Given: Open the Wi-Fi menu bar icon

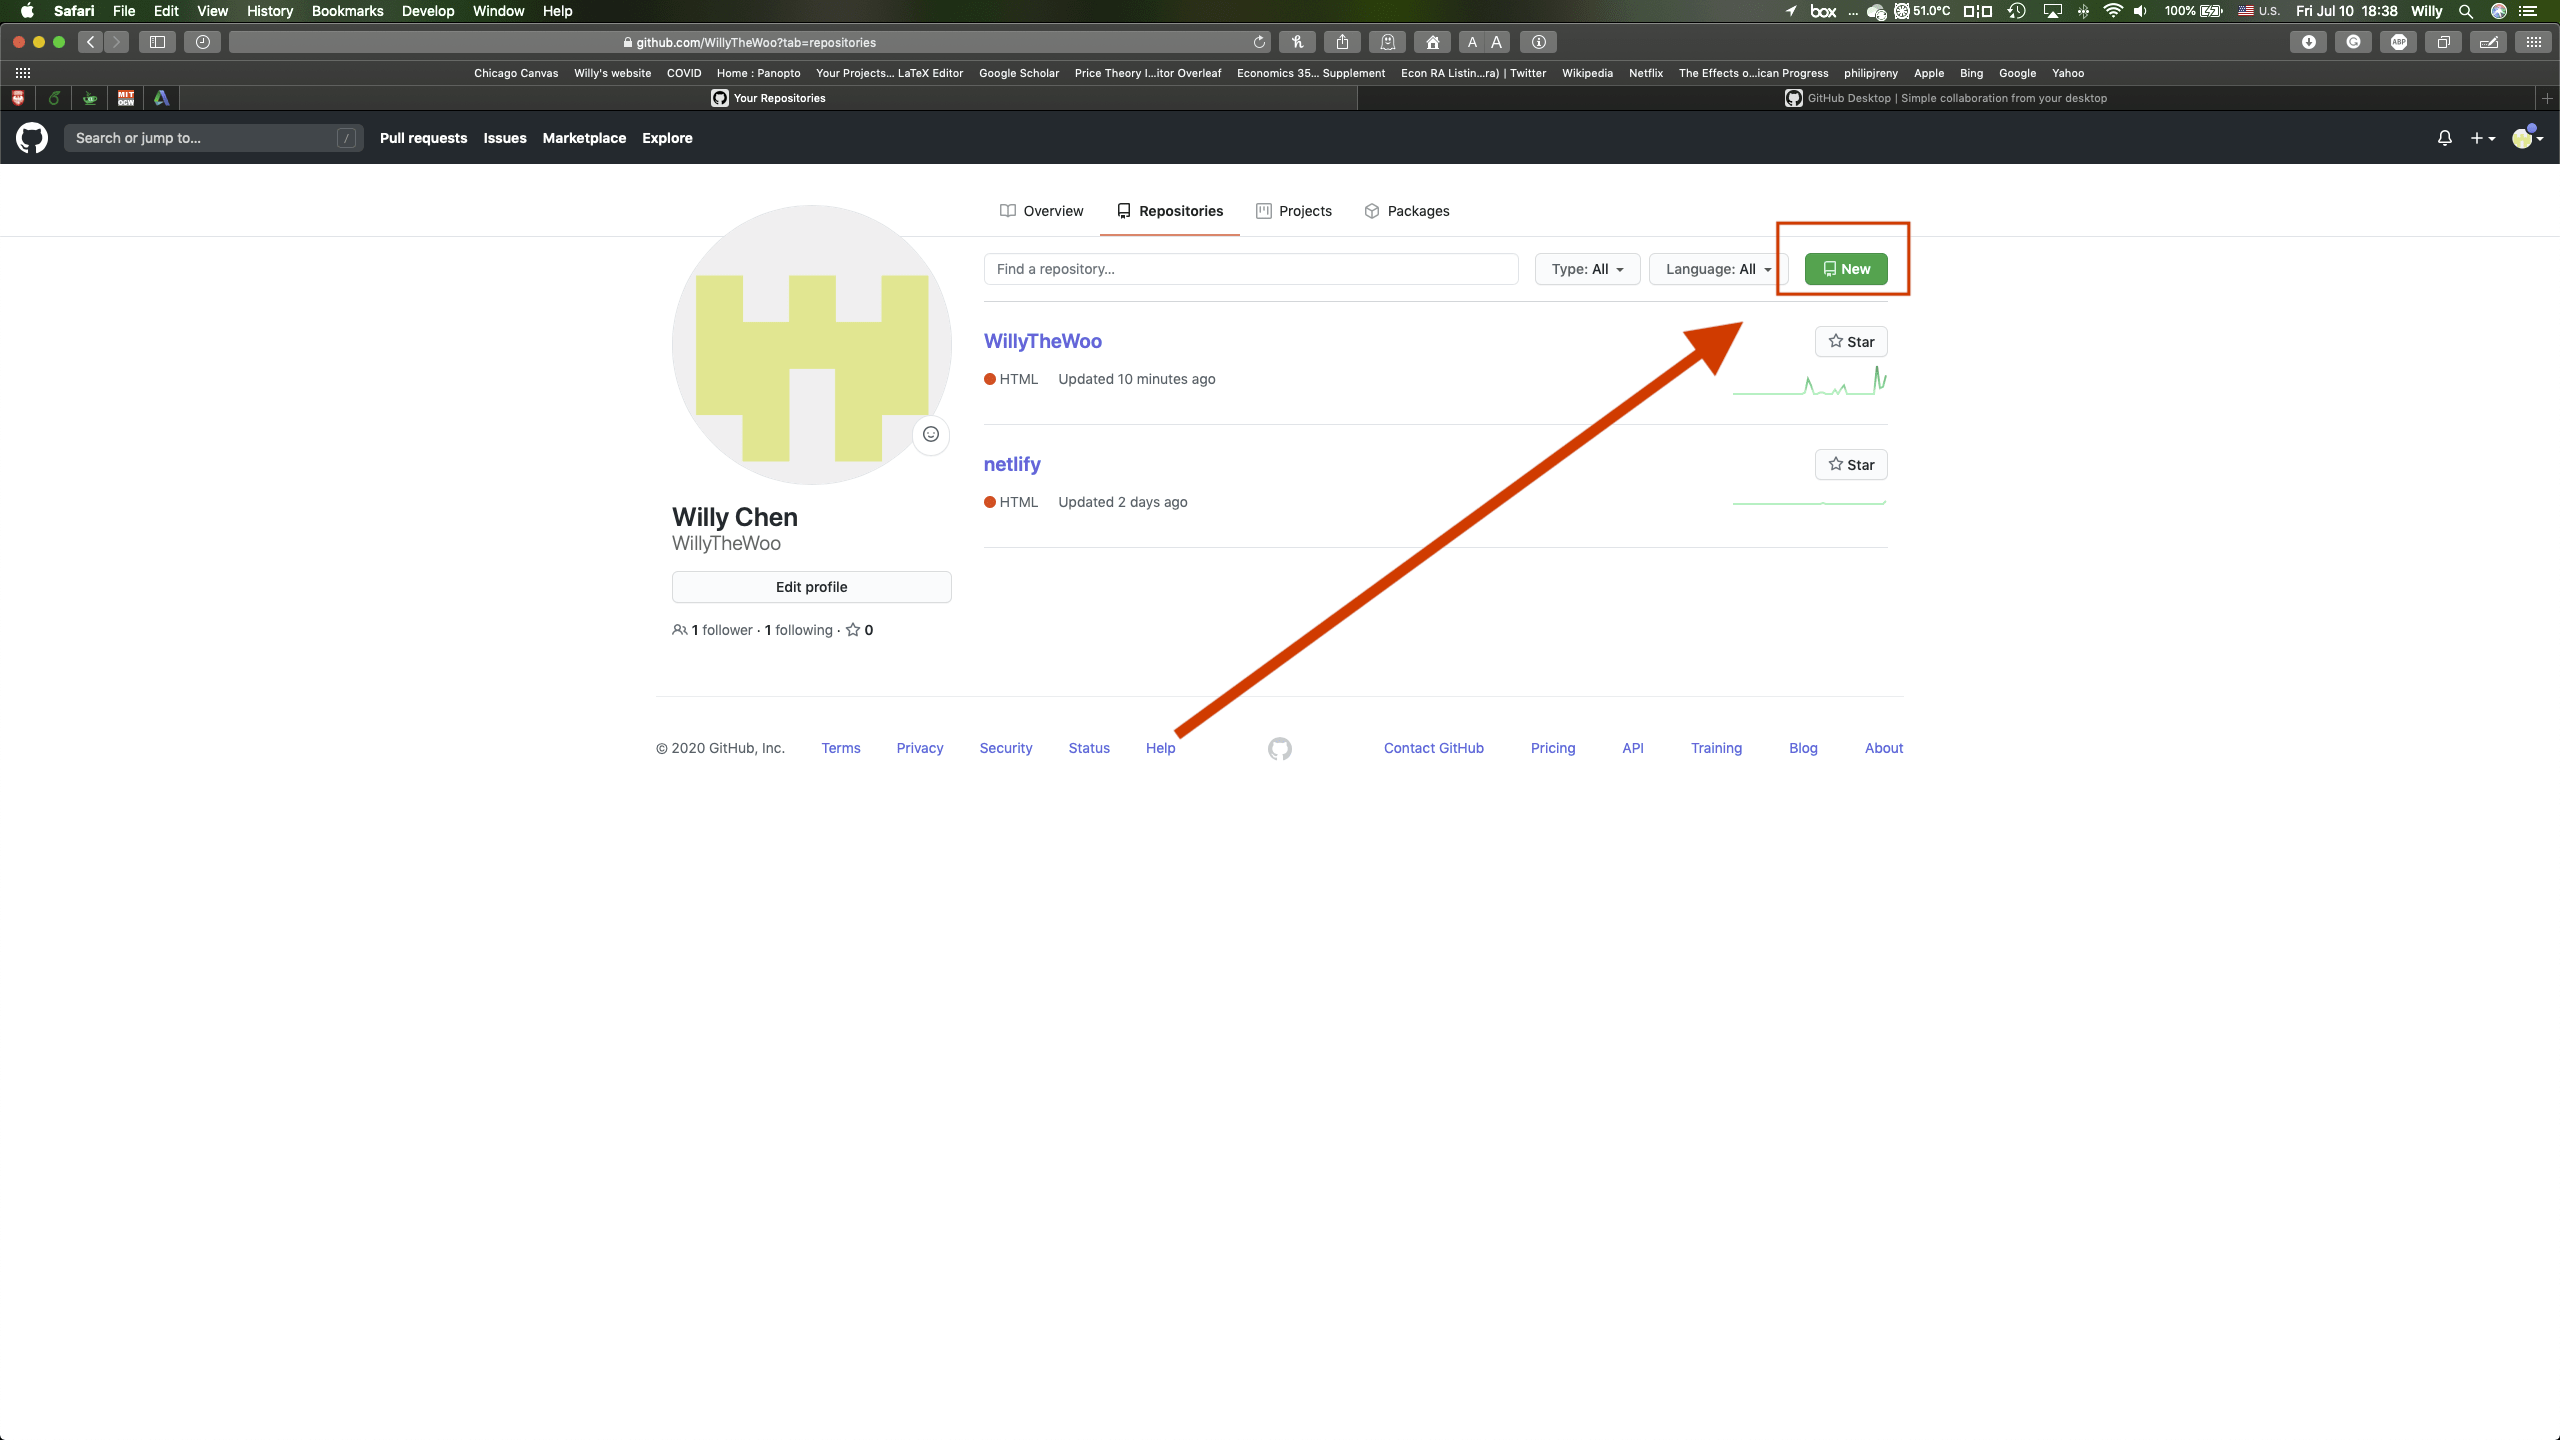Looking at the screenshot, I should pyautogui.click(x=2113, y=11).
